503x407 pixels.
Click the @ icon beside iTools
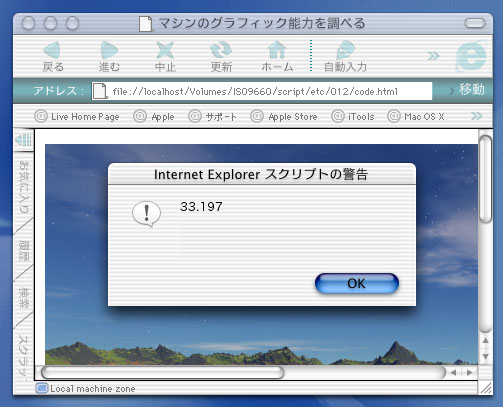click(337, 116)
